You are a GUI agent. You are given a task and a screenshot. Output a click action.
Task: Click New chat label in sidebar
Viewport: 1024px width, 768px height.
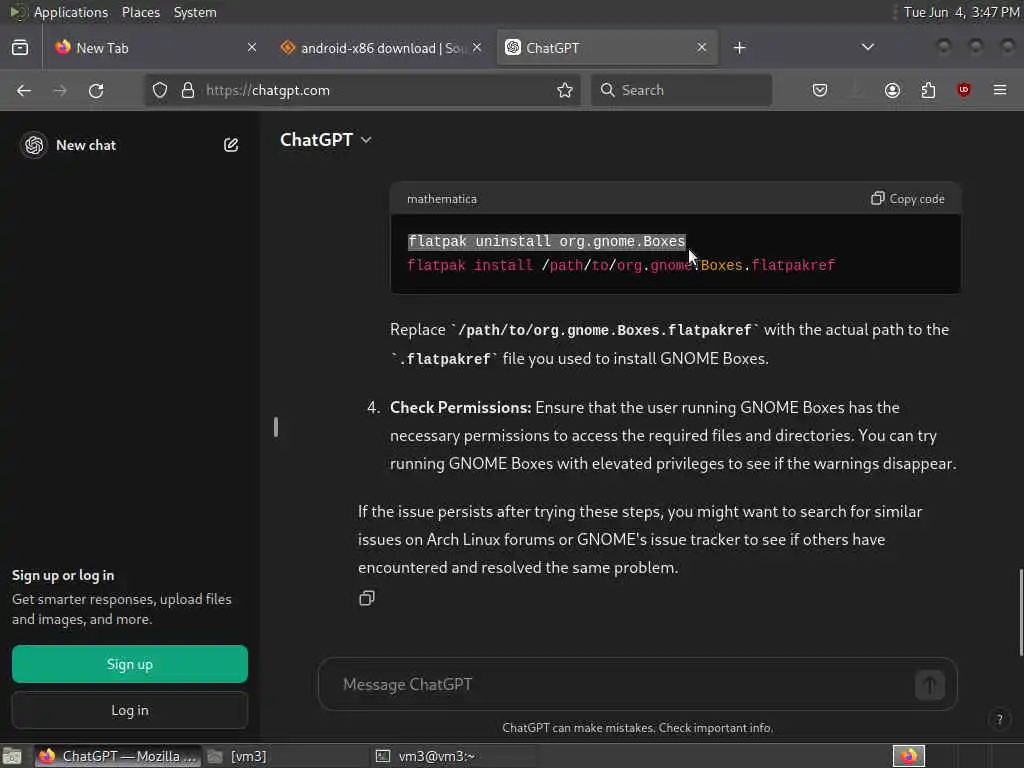86,145
